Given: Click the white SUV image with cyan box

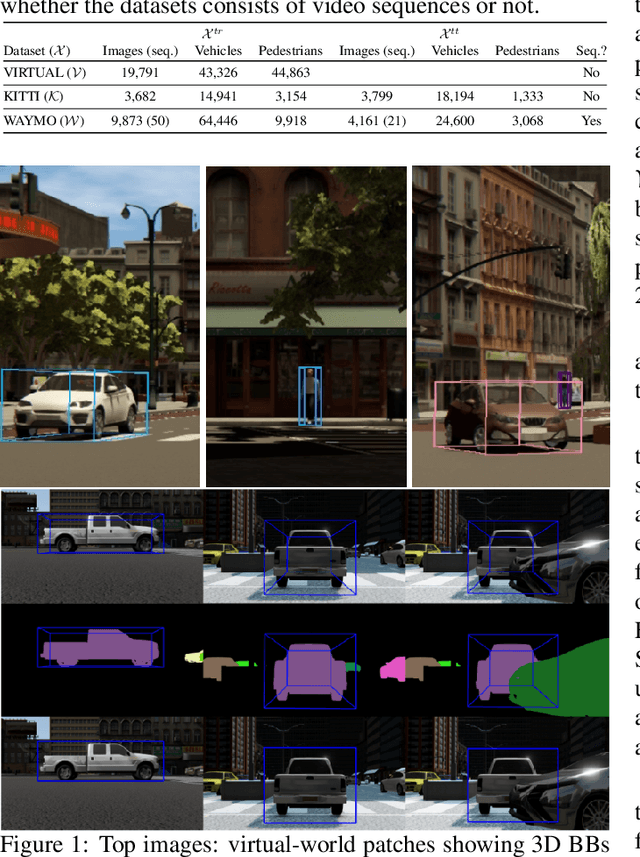Looking at the screenshot, I should pyautogui.click(x=100, y=326).
